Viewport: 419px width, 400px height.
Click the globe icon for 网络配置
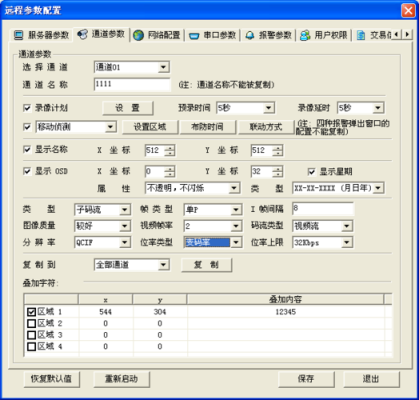[138, 35]
